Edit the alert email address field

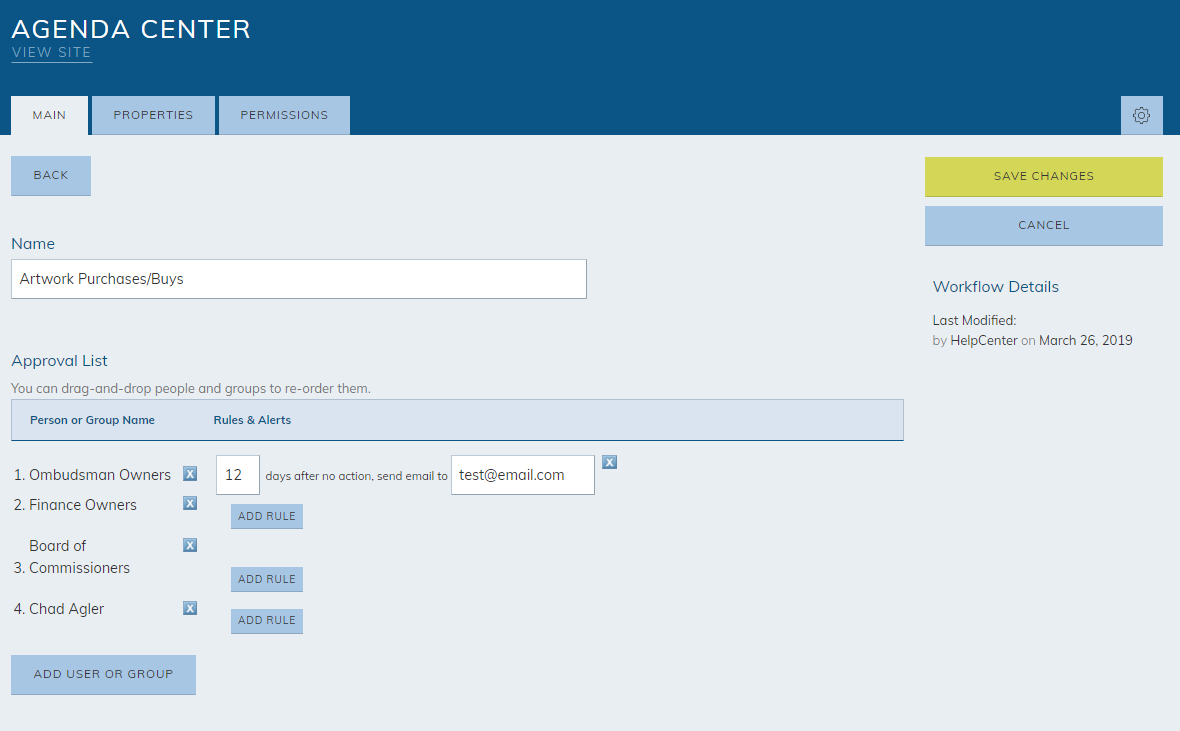click(523, 475)
